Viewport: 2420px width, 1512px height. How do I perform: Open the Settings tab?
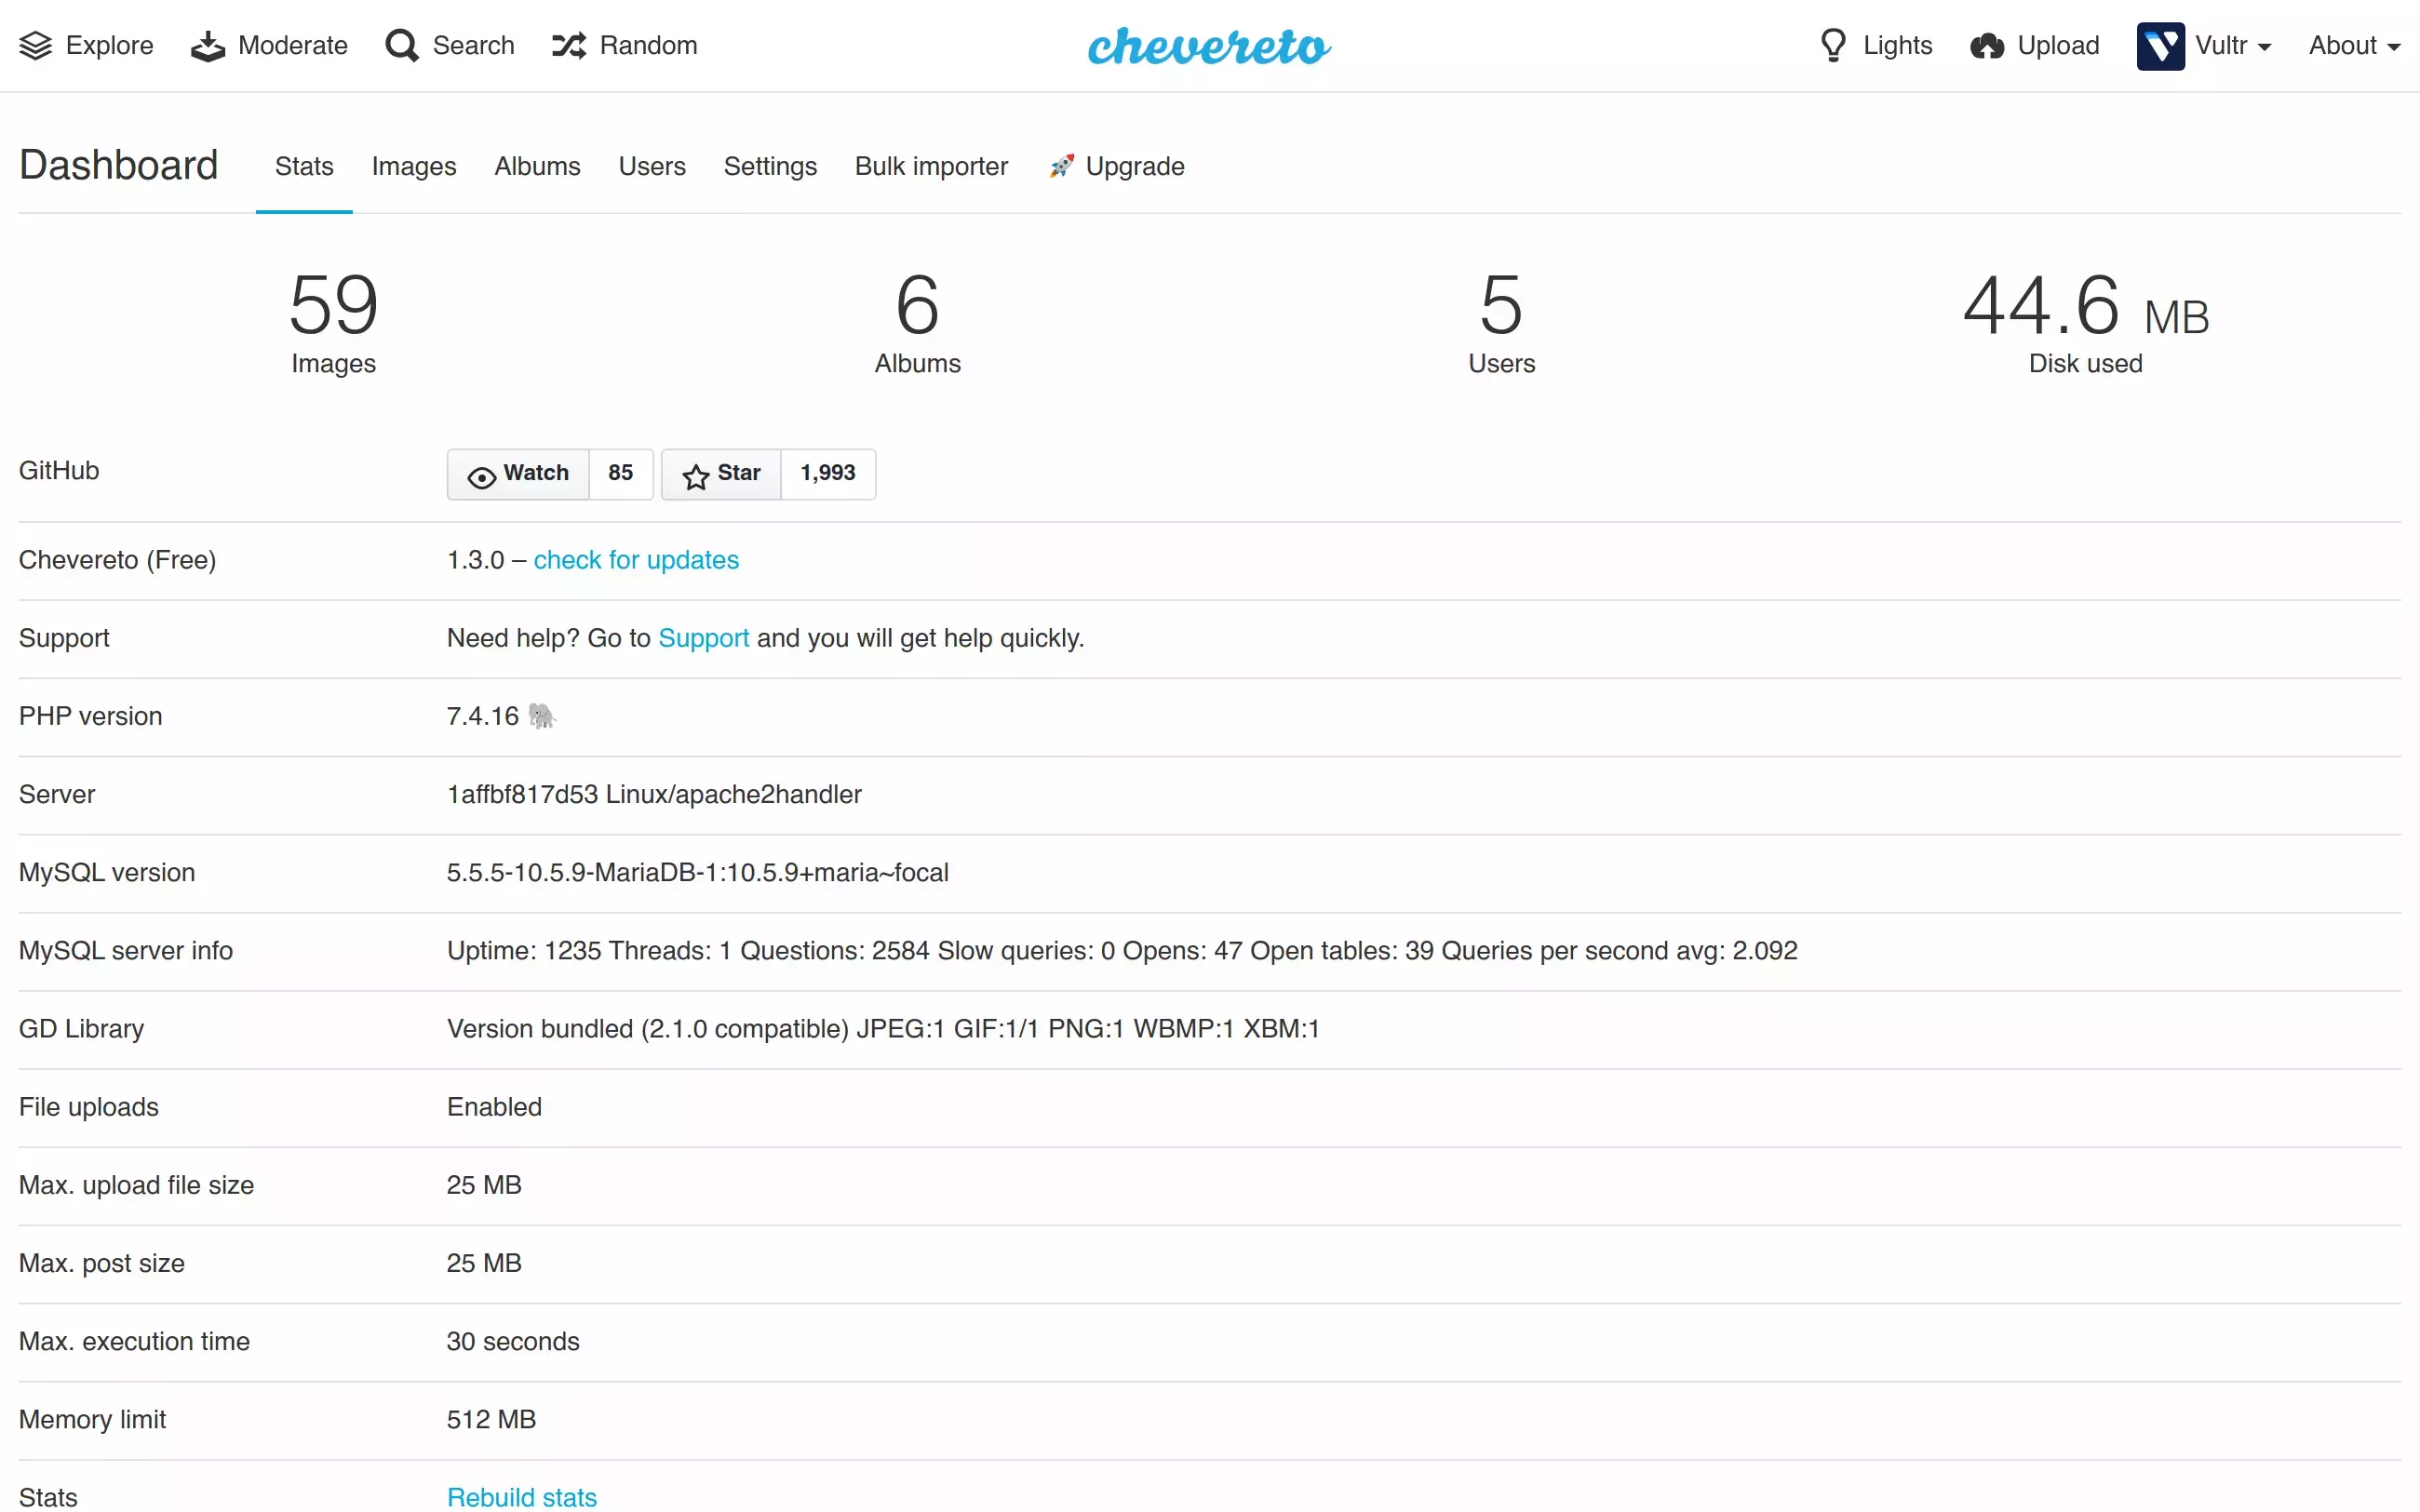769,166
